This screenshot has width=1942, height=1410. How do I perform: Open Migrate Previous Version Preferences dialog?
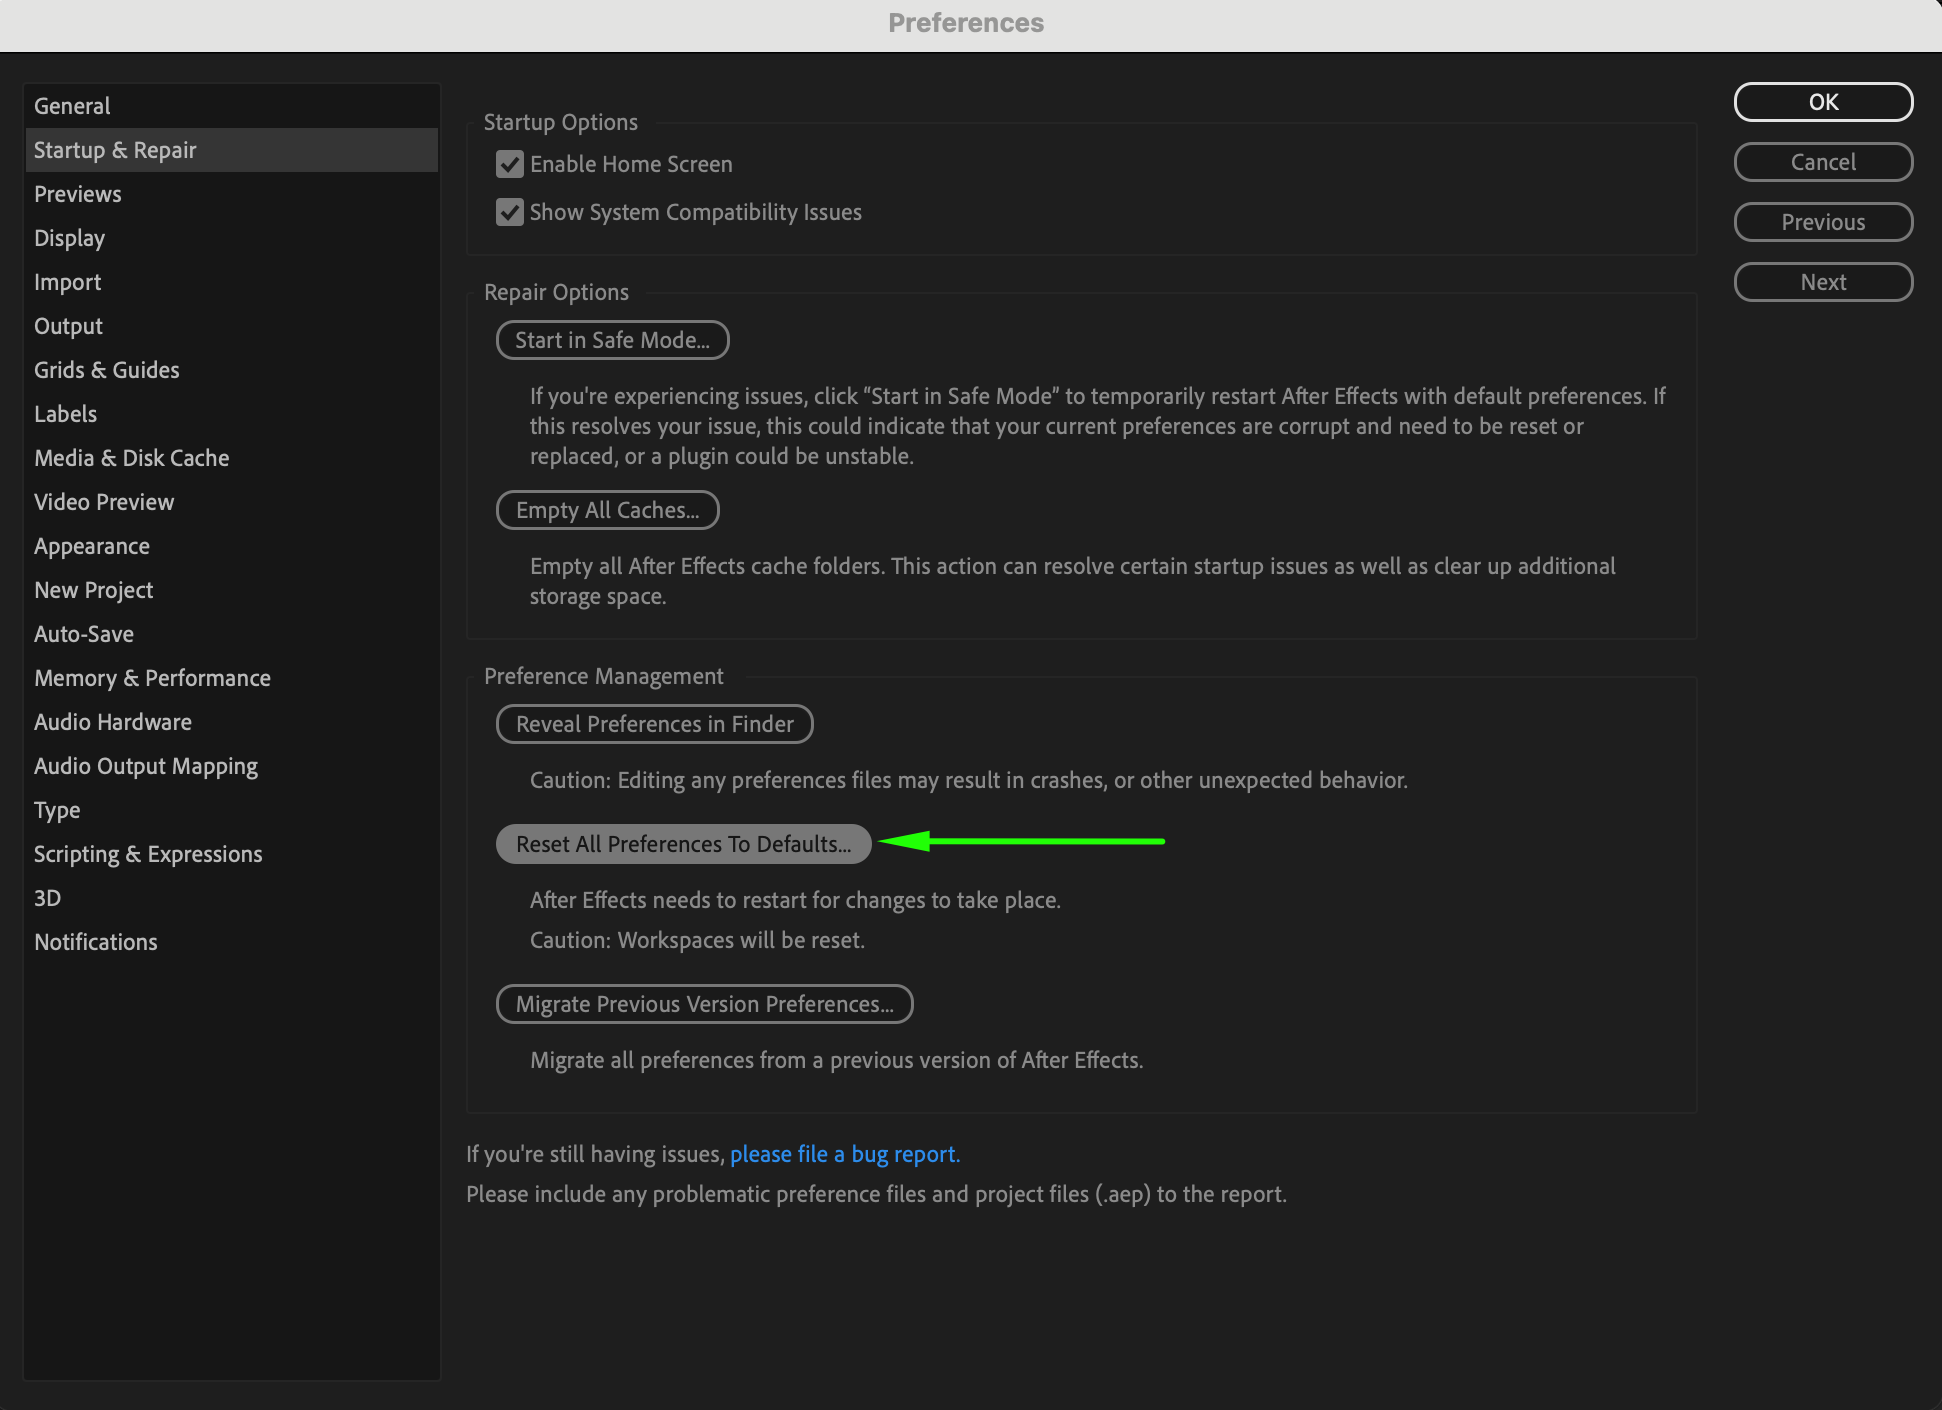coord(704,1004)
